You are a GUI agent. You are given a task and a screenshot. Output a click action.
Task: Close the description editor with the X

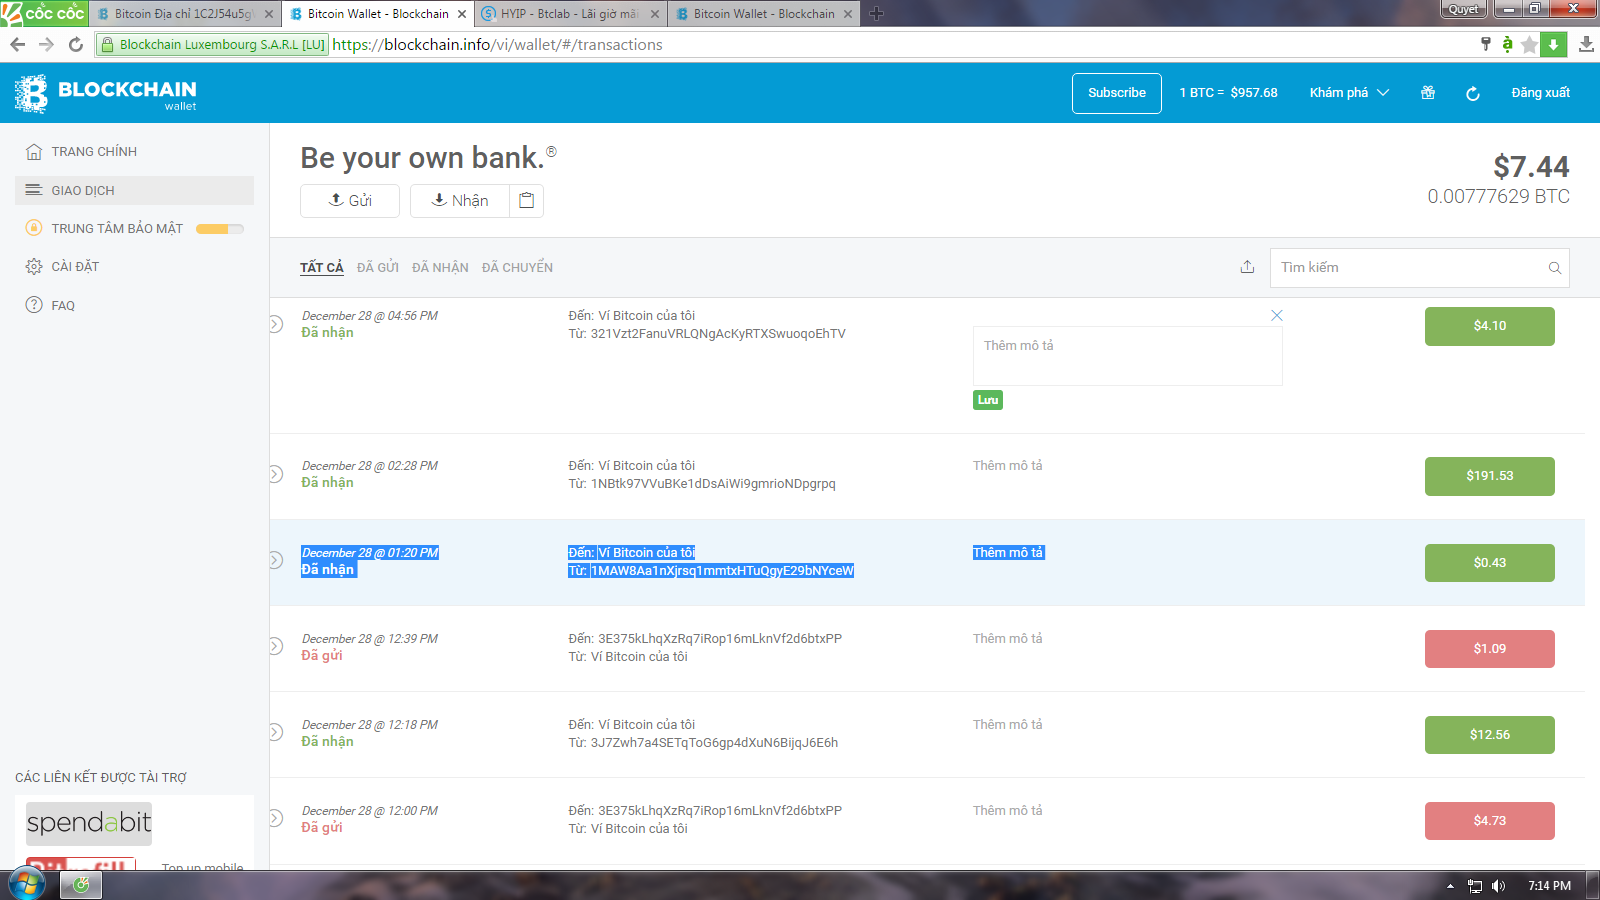[1277, 315]
